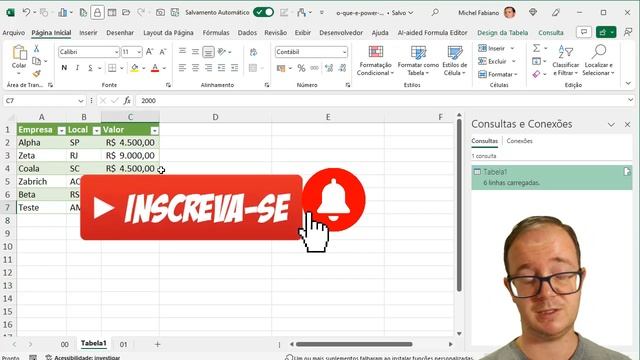Click Inserir cells button
This screenshot has height=360, width=640.
[496, 49]
